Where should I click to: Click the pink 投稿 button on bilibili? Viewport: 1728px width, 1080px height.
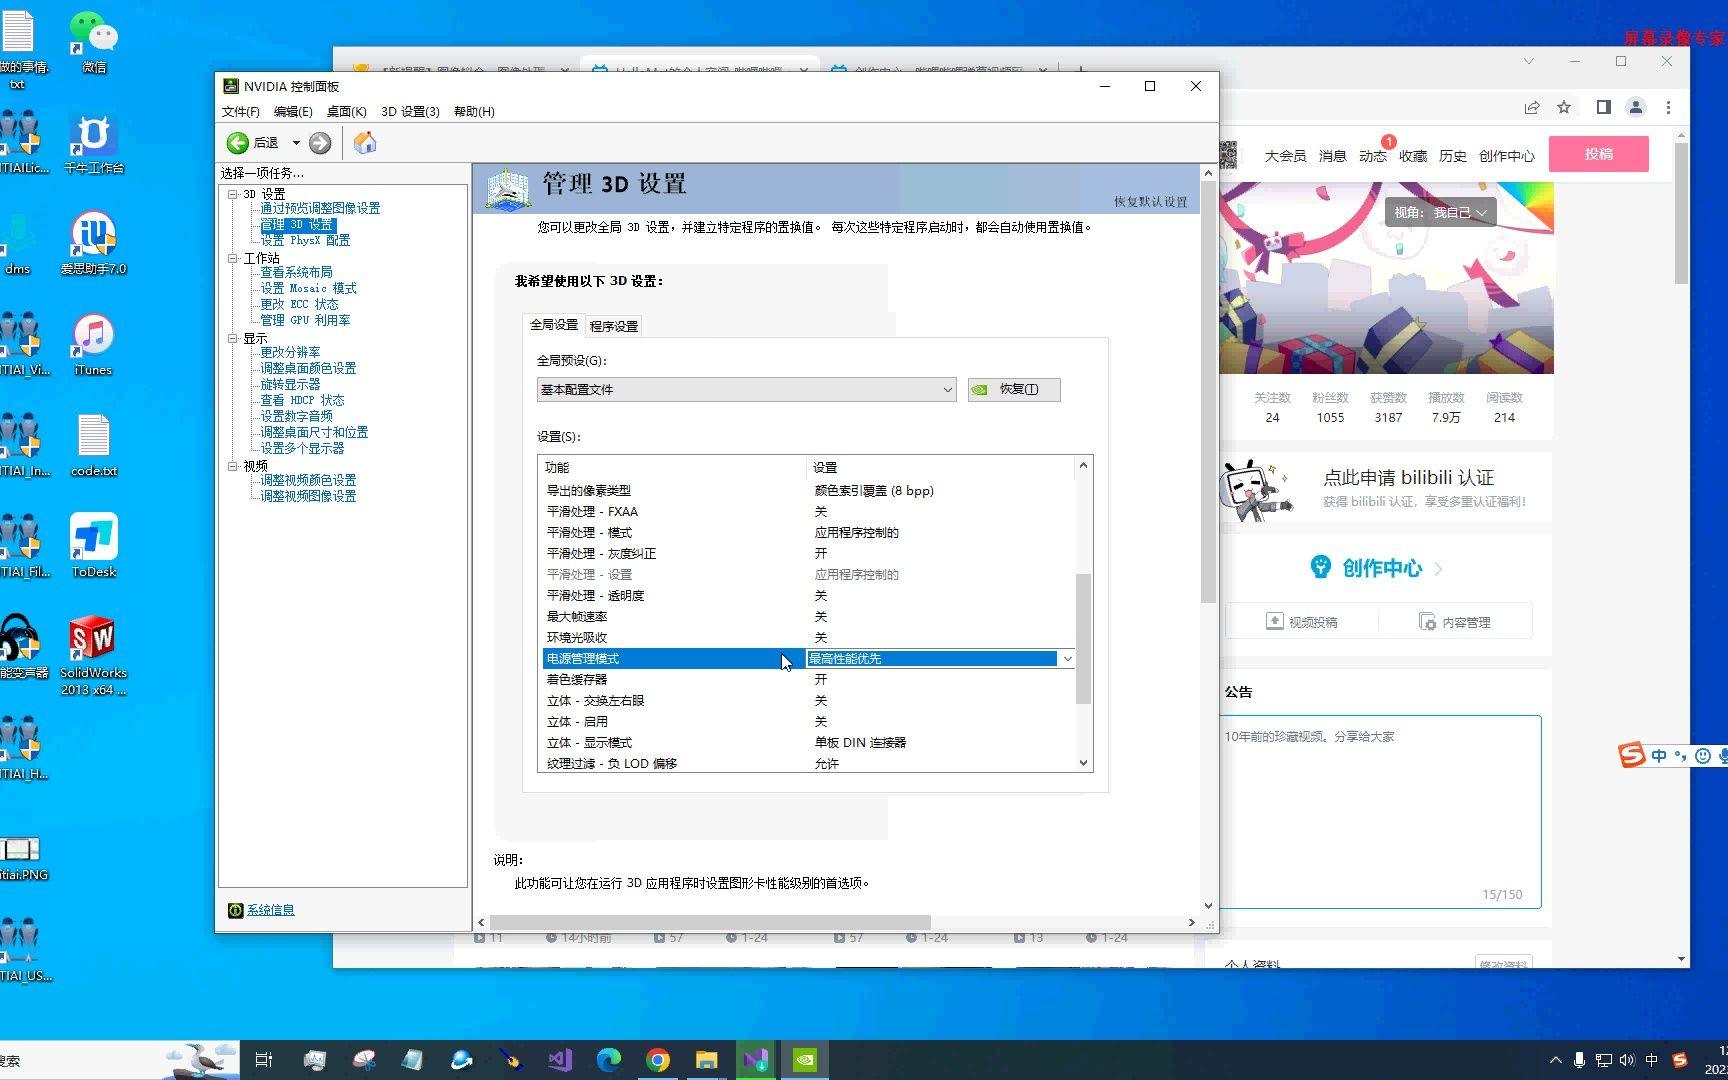(1598, 153)
